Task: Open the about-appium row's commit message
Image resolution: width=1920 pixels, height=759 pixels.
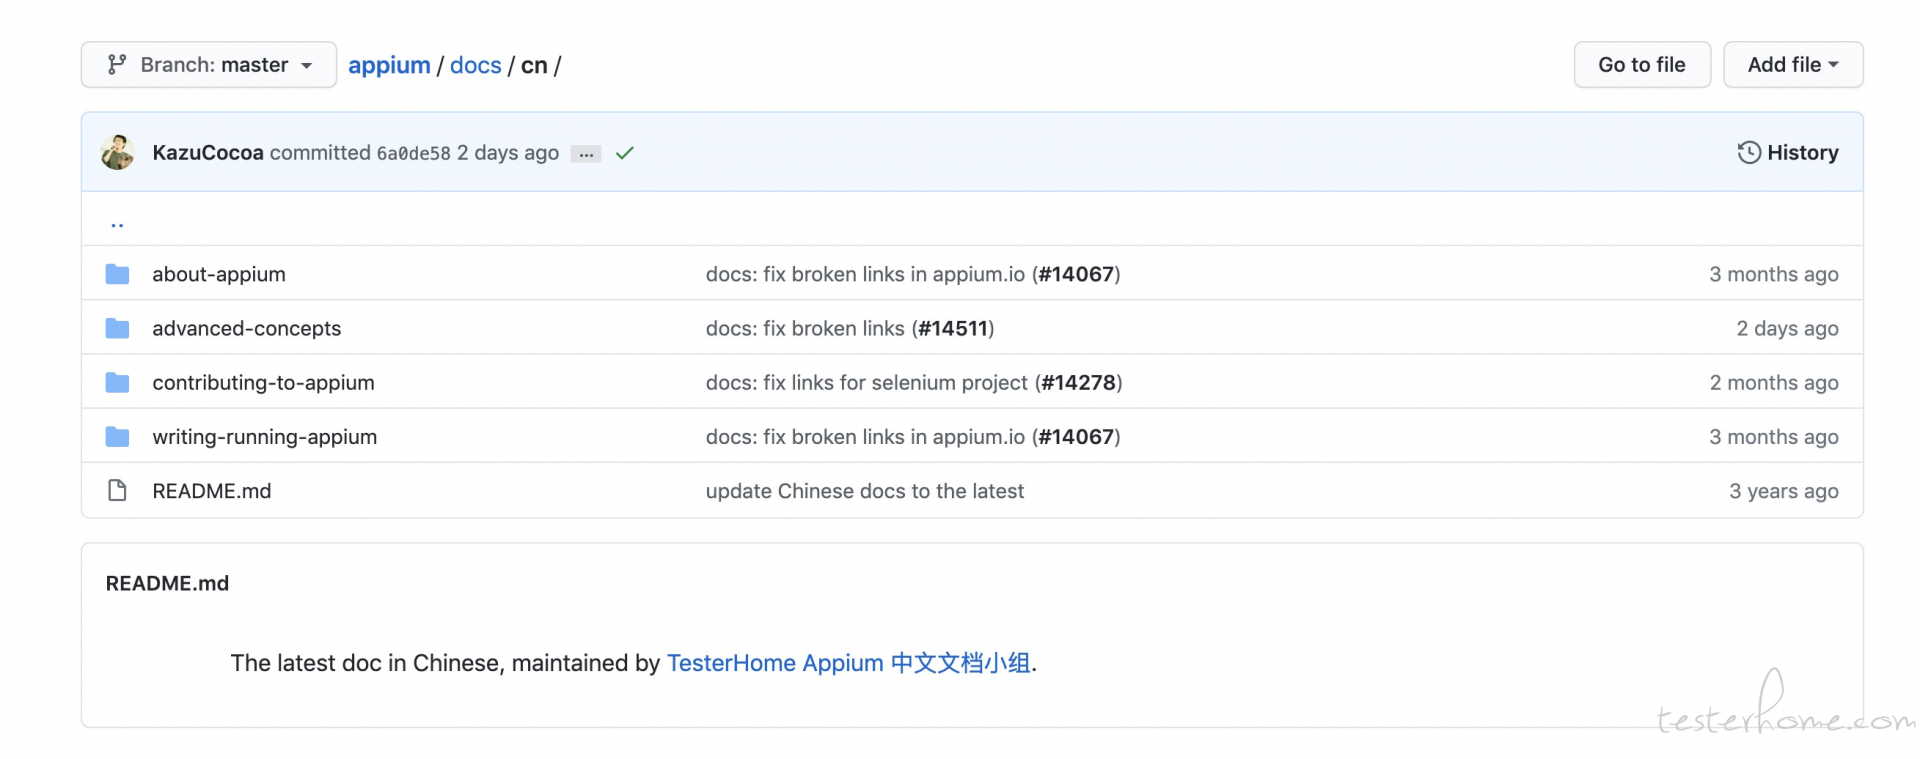Action: pyautogui.click(x=865, y=274)
